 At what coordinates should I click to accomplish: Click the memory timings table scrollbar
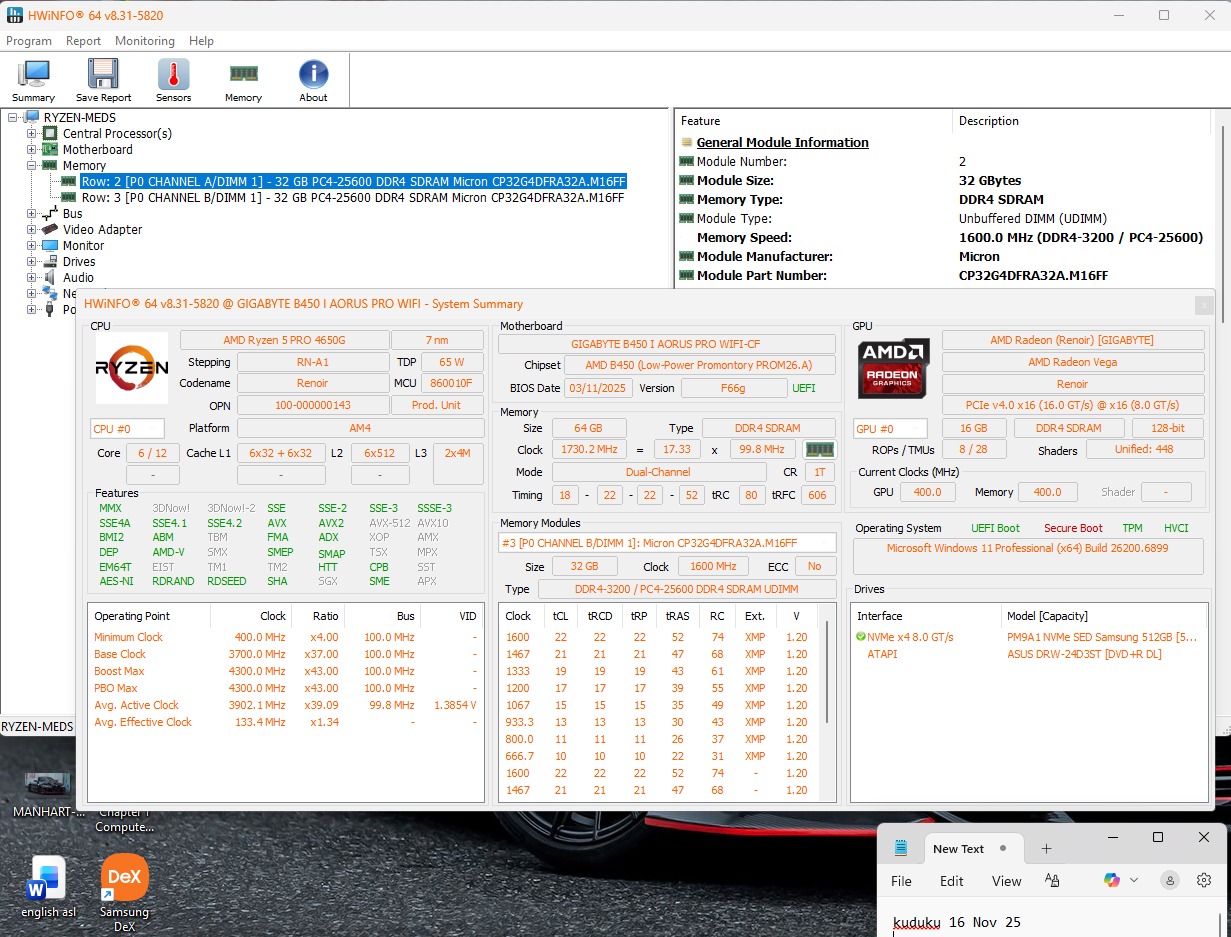(x=827, y=672)
